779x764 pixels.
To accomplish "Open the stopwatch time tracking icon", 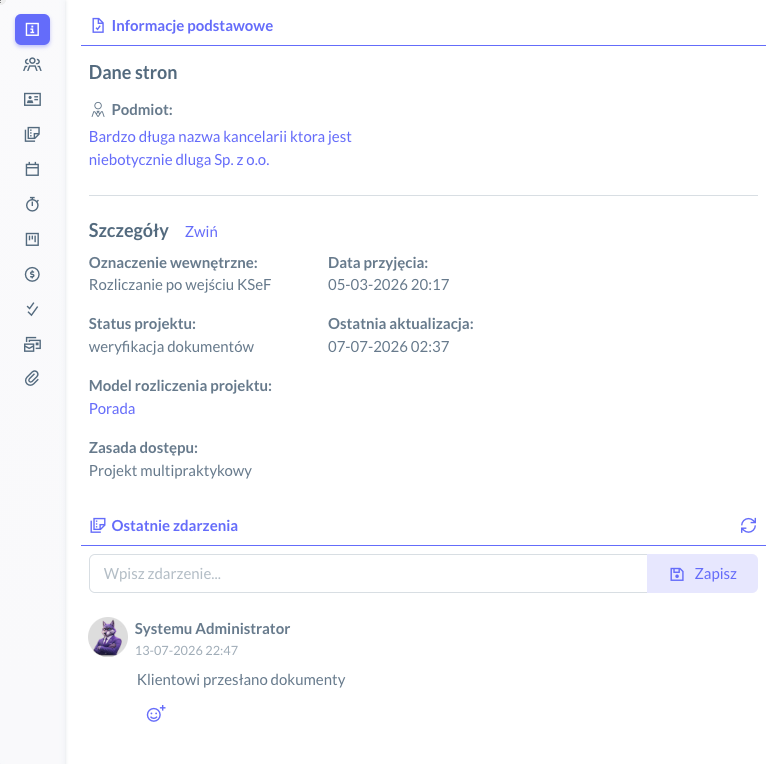I will [32, 204].
